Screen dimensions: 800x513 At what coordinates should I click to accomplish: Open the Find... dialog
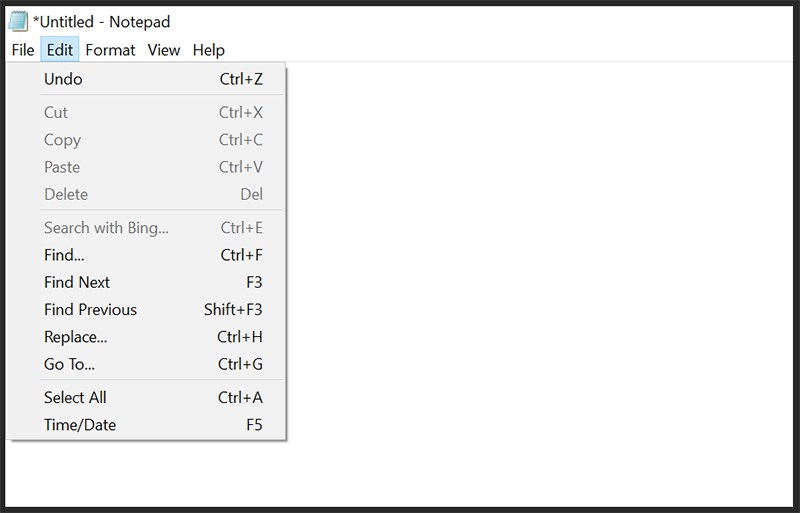[x=64, y=255]
